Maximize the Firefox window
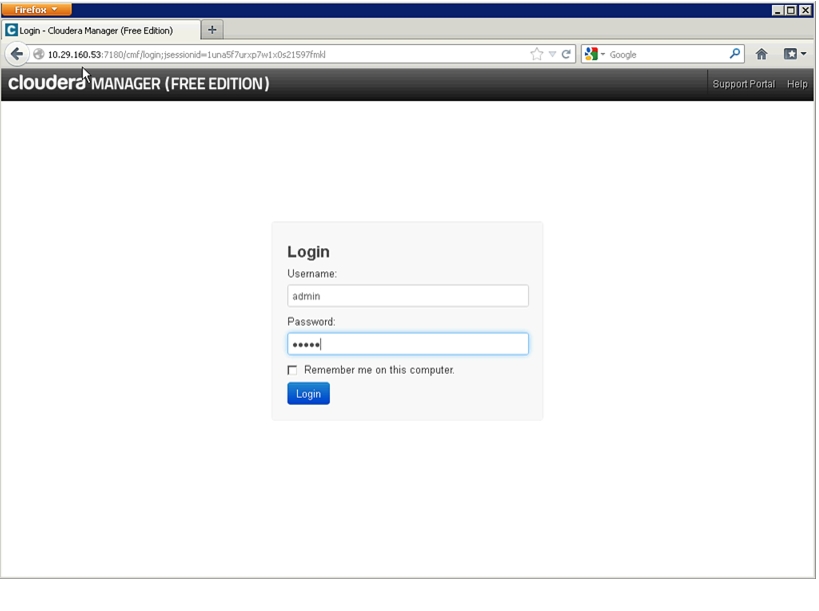This screenshot has width=819, height=611. click(x=791, y=10)
